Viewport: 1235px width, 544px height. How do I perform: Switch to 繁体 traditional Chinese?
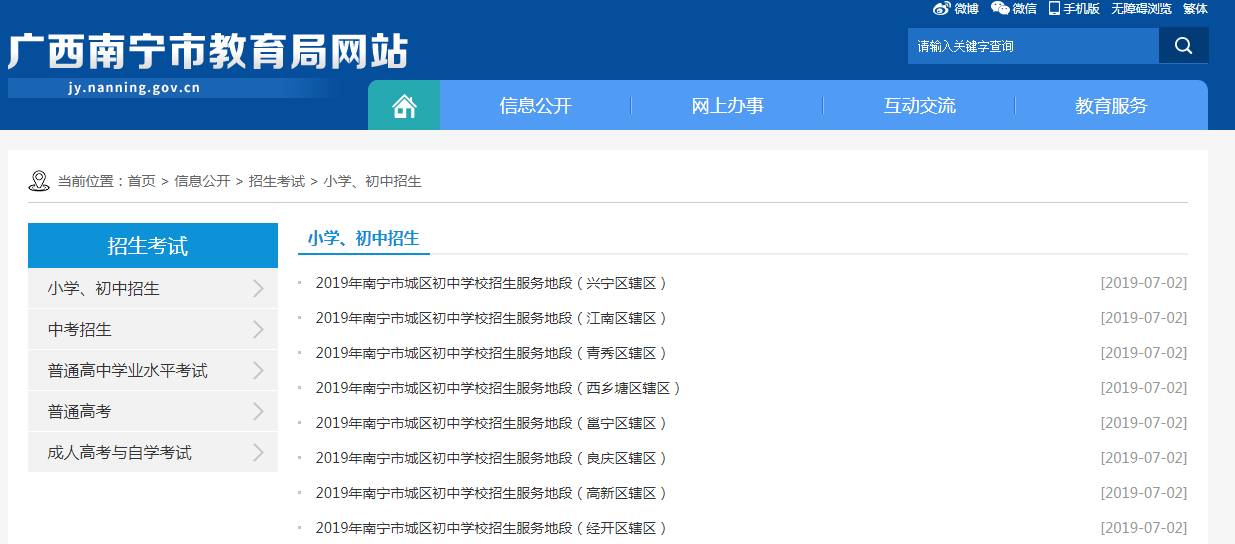tap(1195, 8)
